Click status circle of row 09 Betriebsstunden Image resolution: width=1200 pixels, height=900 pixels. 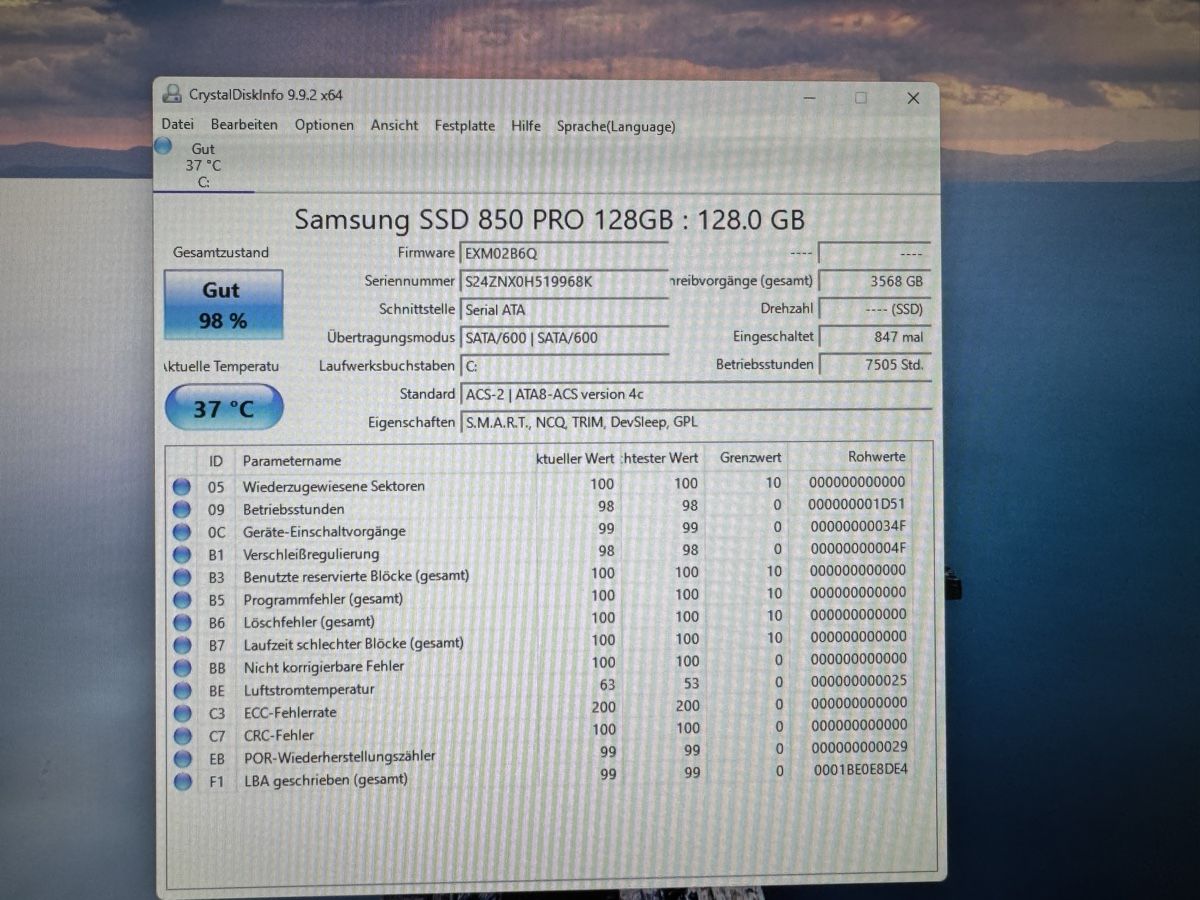pyautogui.click(x=181, y=509)
